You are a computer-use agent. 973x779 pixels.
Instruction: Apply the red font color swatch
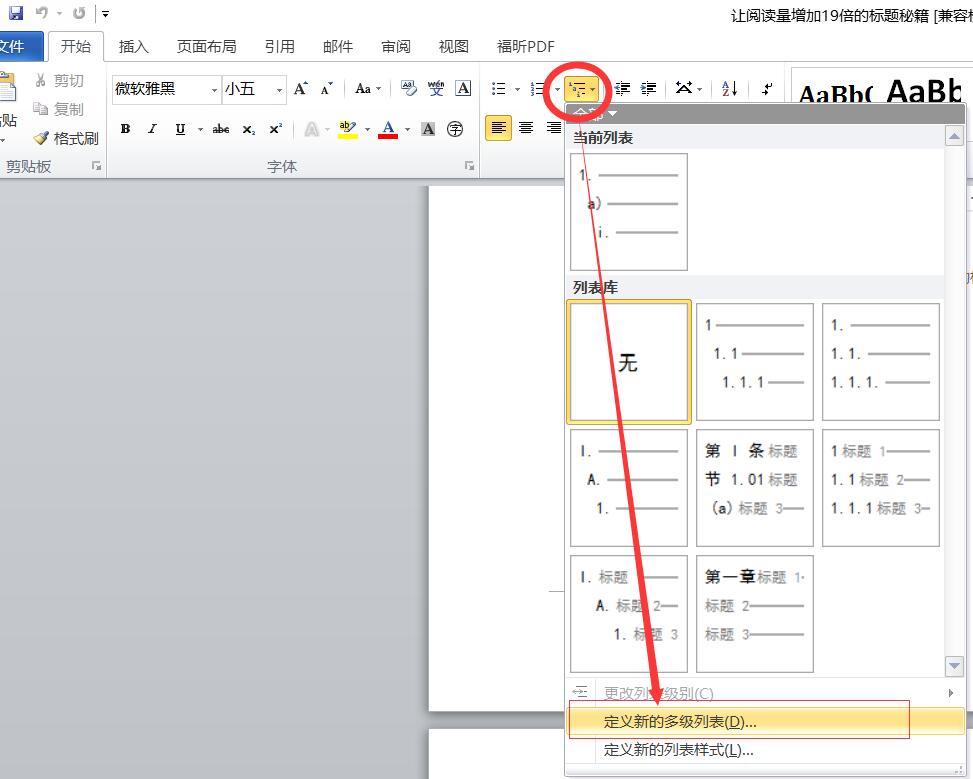389,128
